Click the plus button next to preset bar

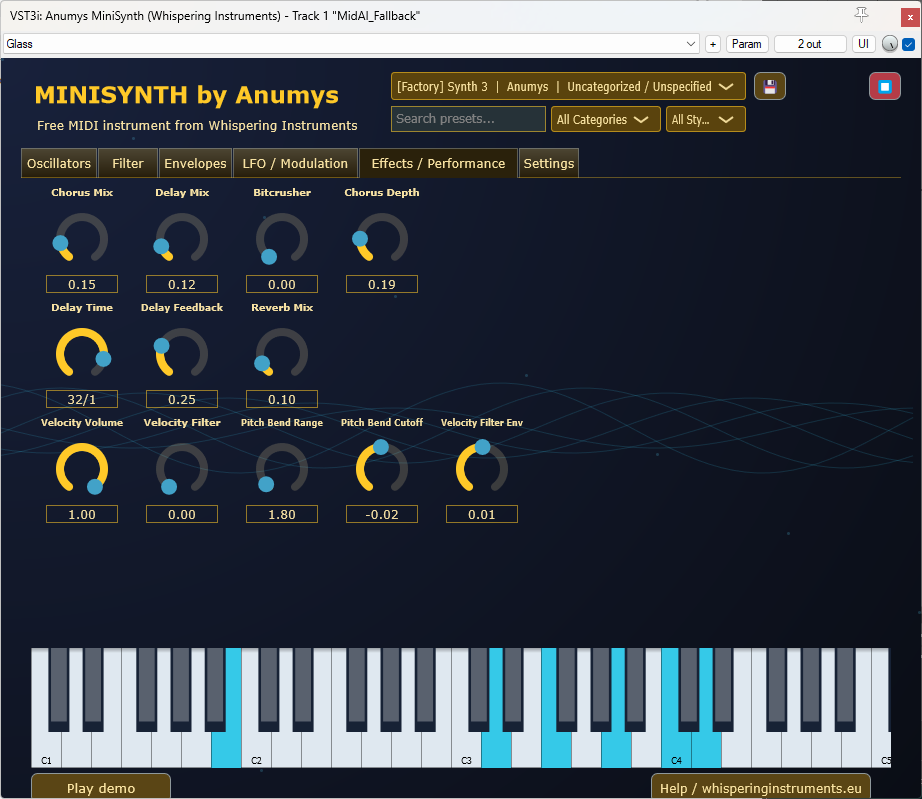[x=713, y=44]
